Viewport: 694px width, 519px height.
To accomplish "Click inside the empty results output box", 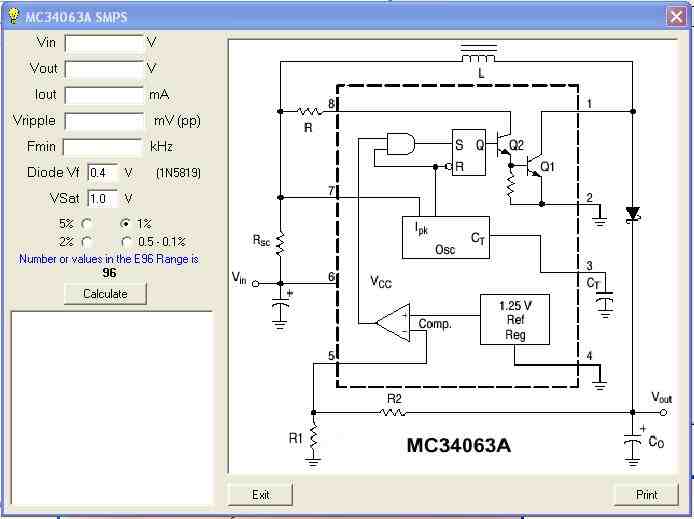I will [x=112, y=408].
